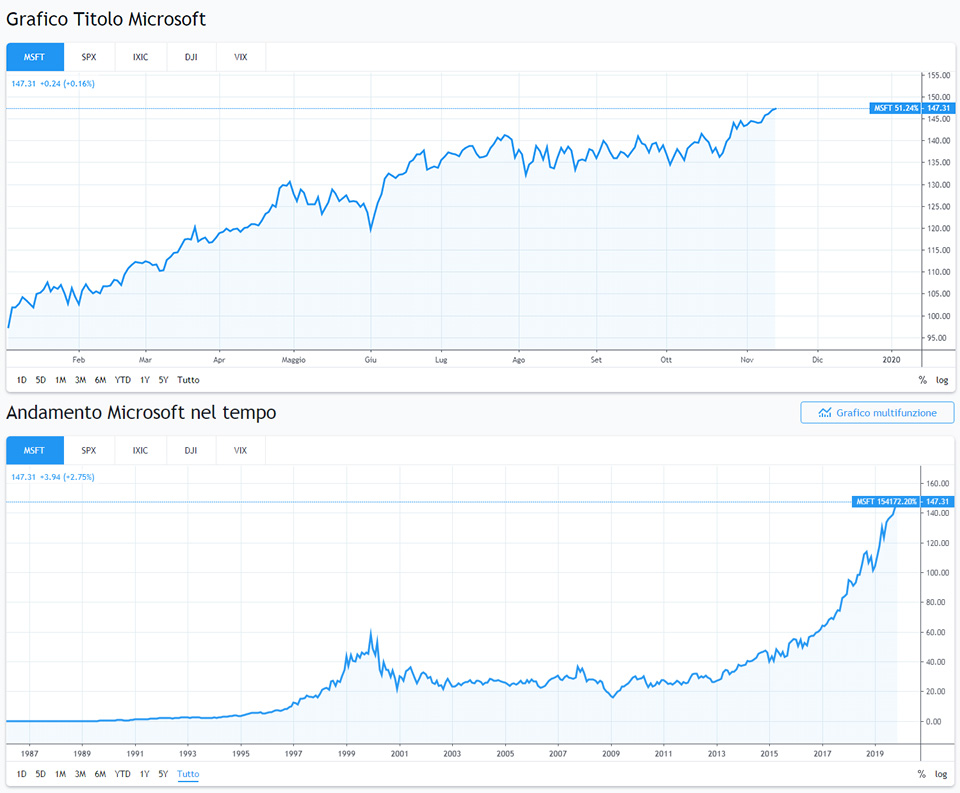Click 160.00 value on bottom price axis

[x=938, y=484]
